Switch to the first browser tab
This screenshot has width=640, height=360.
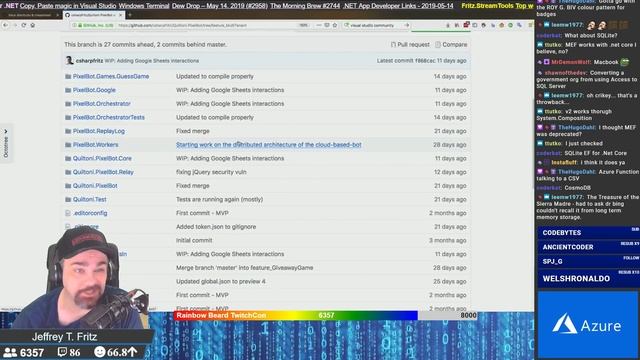(31, 15)
